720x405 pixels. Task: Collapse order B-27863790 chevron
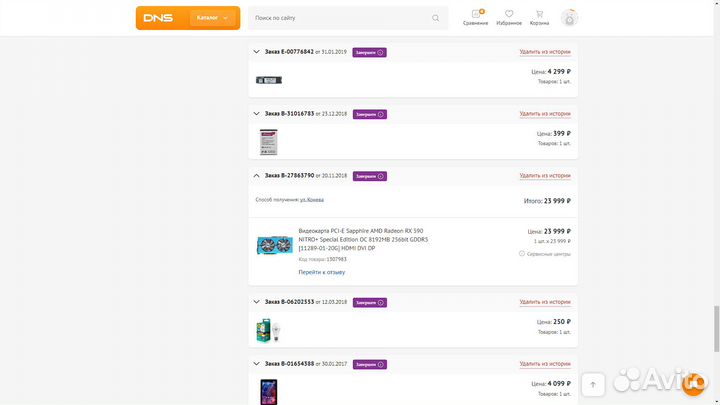coord(256,175)
